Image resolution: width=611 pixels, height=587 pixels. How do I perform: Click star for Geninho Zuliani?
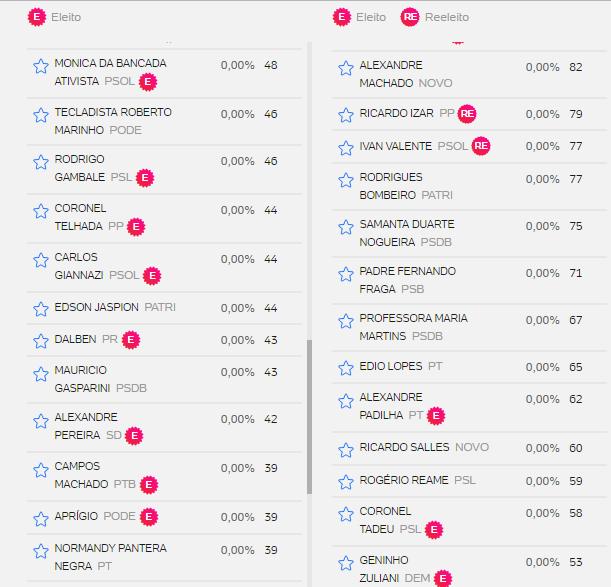click(346, 563)
